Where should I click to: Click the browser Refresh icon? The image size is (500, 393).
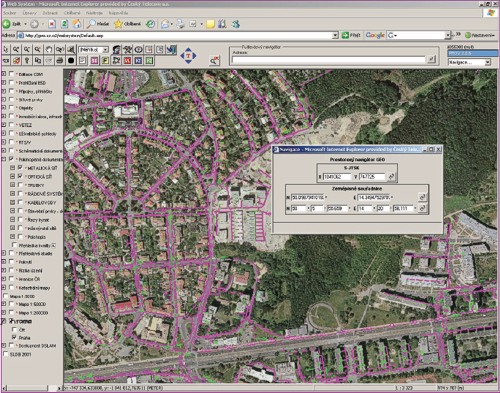point(64,24)
